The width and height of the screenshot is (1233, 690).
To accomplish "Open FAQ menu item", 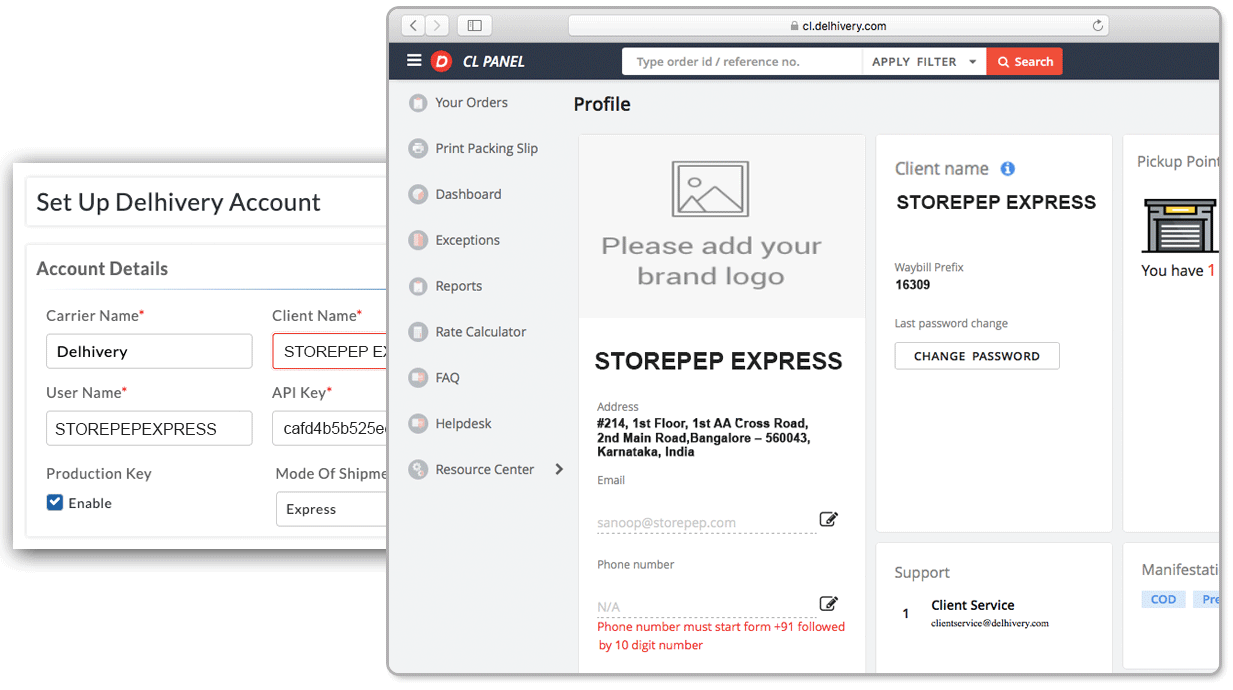I will tap(447, 378).
